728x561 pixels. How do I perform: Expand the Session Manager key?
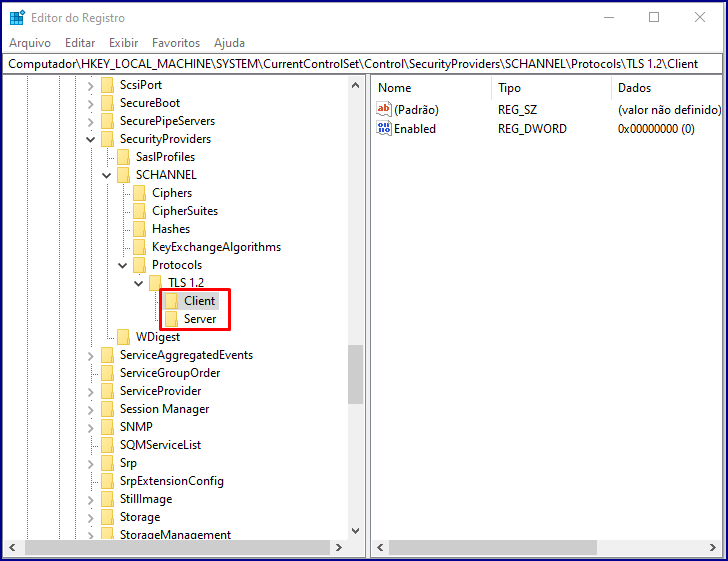[91, 410]
